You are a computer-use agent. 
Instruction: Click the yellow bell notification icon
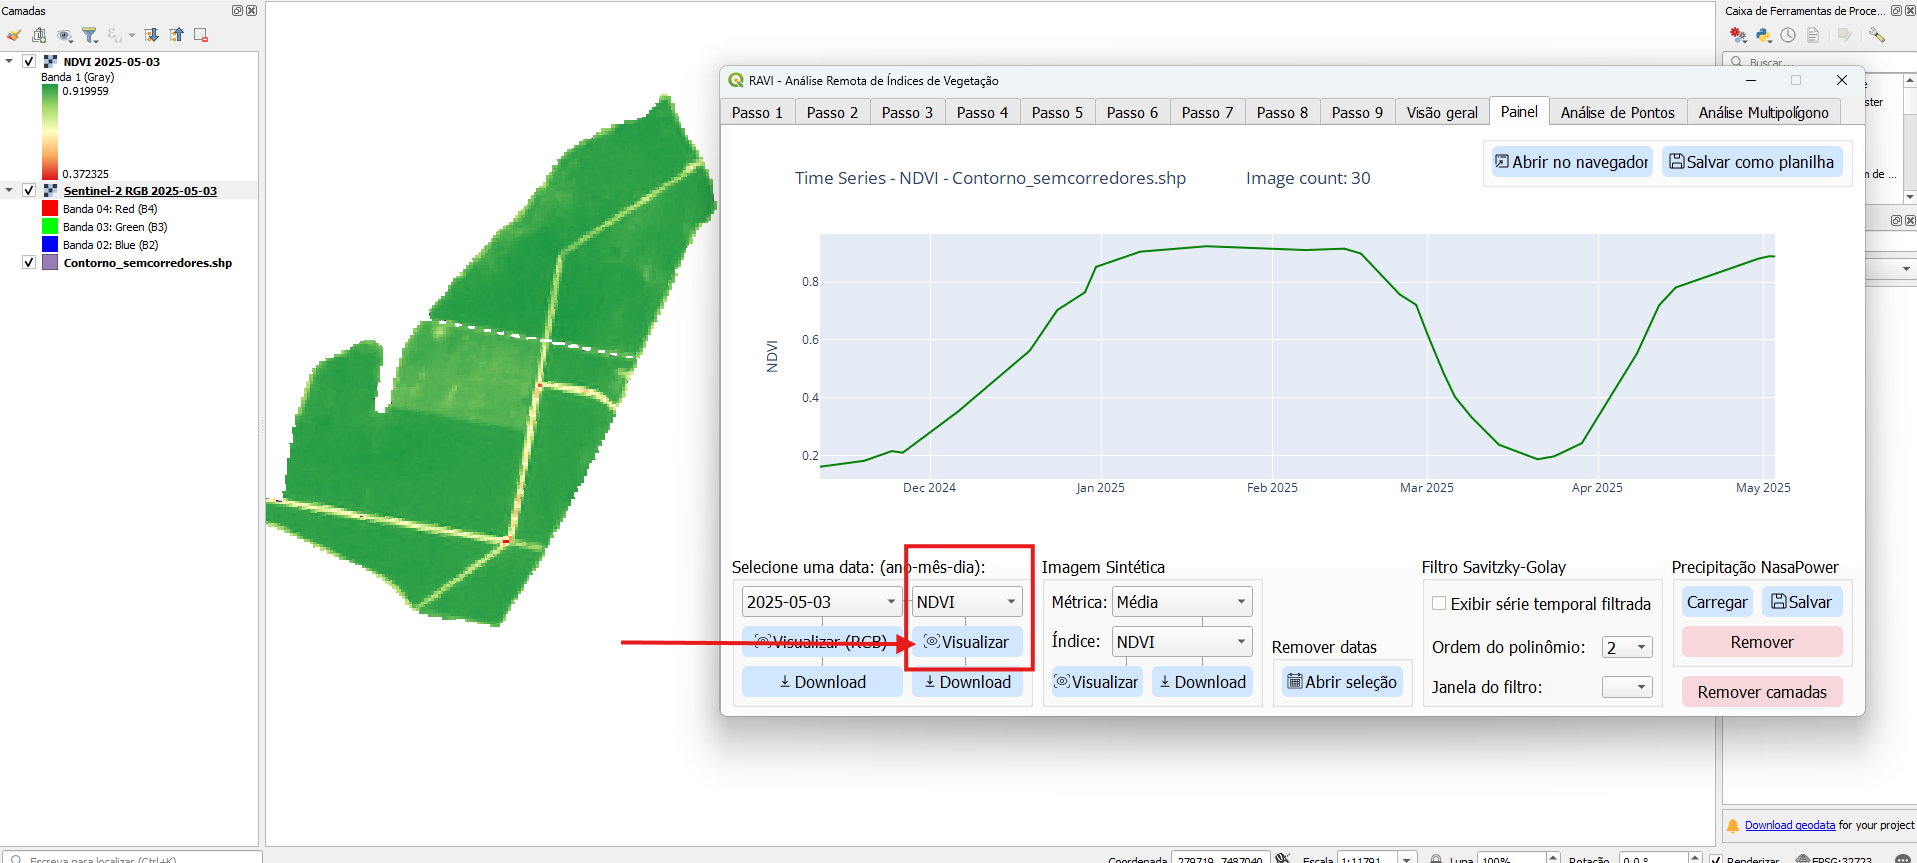click(x=1733, y=826)
